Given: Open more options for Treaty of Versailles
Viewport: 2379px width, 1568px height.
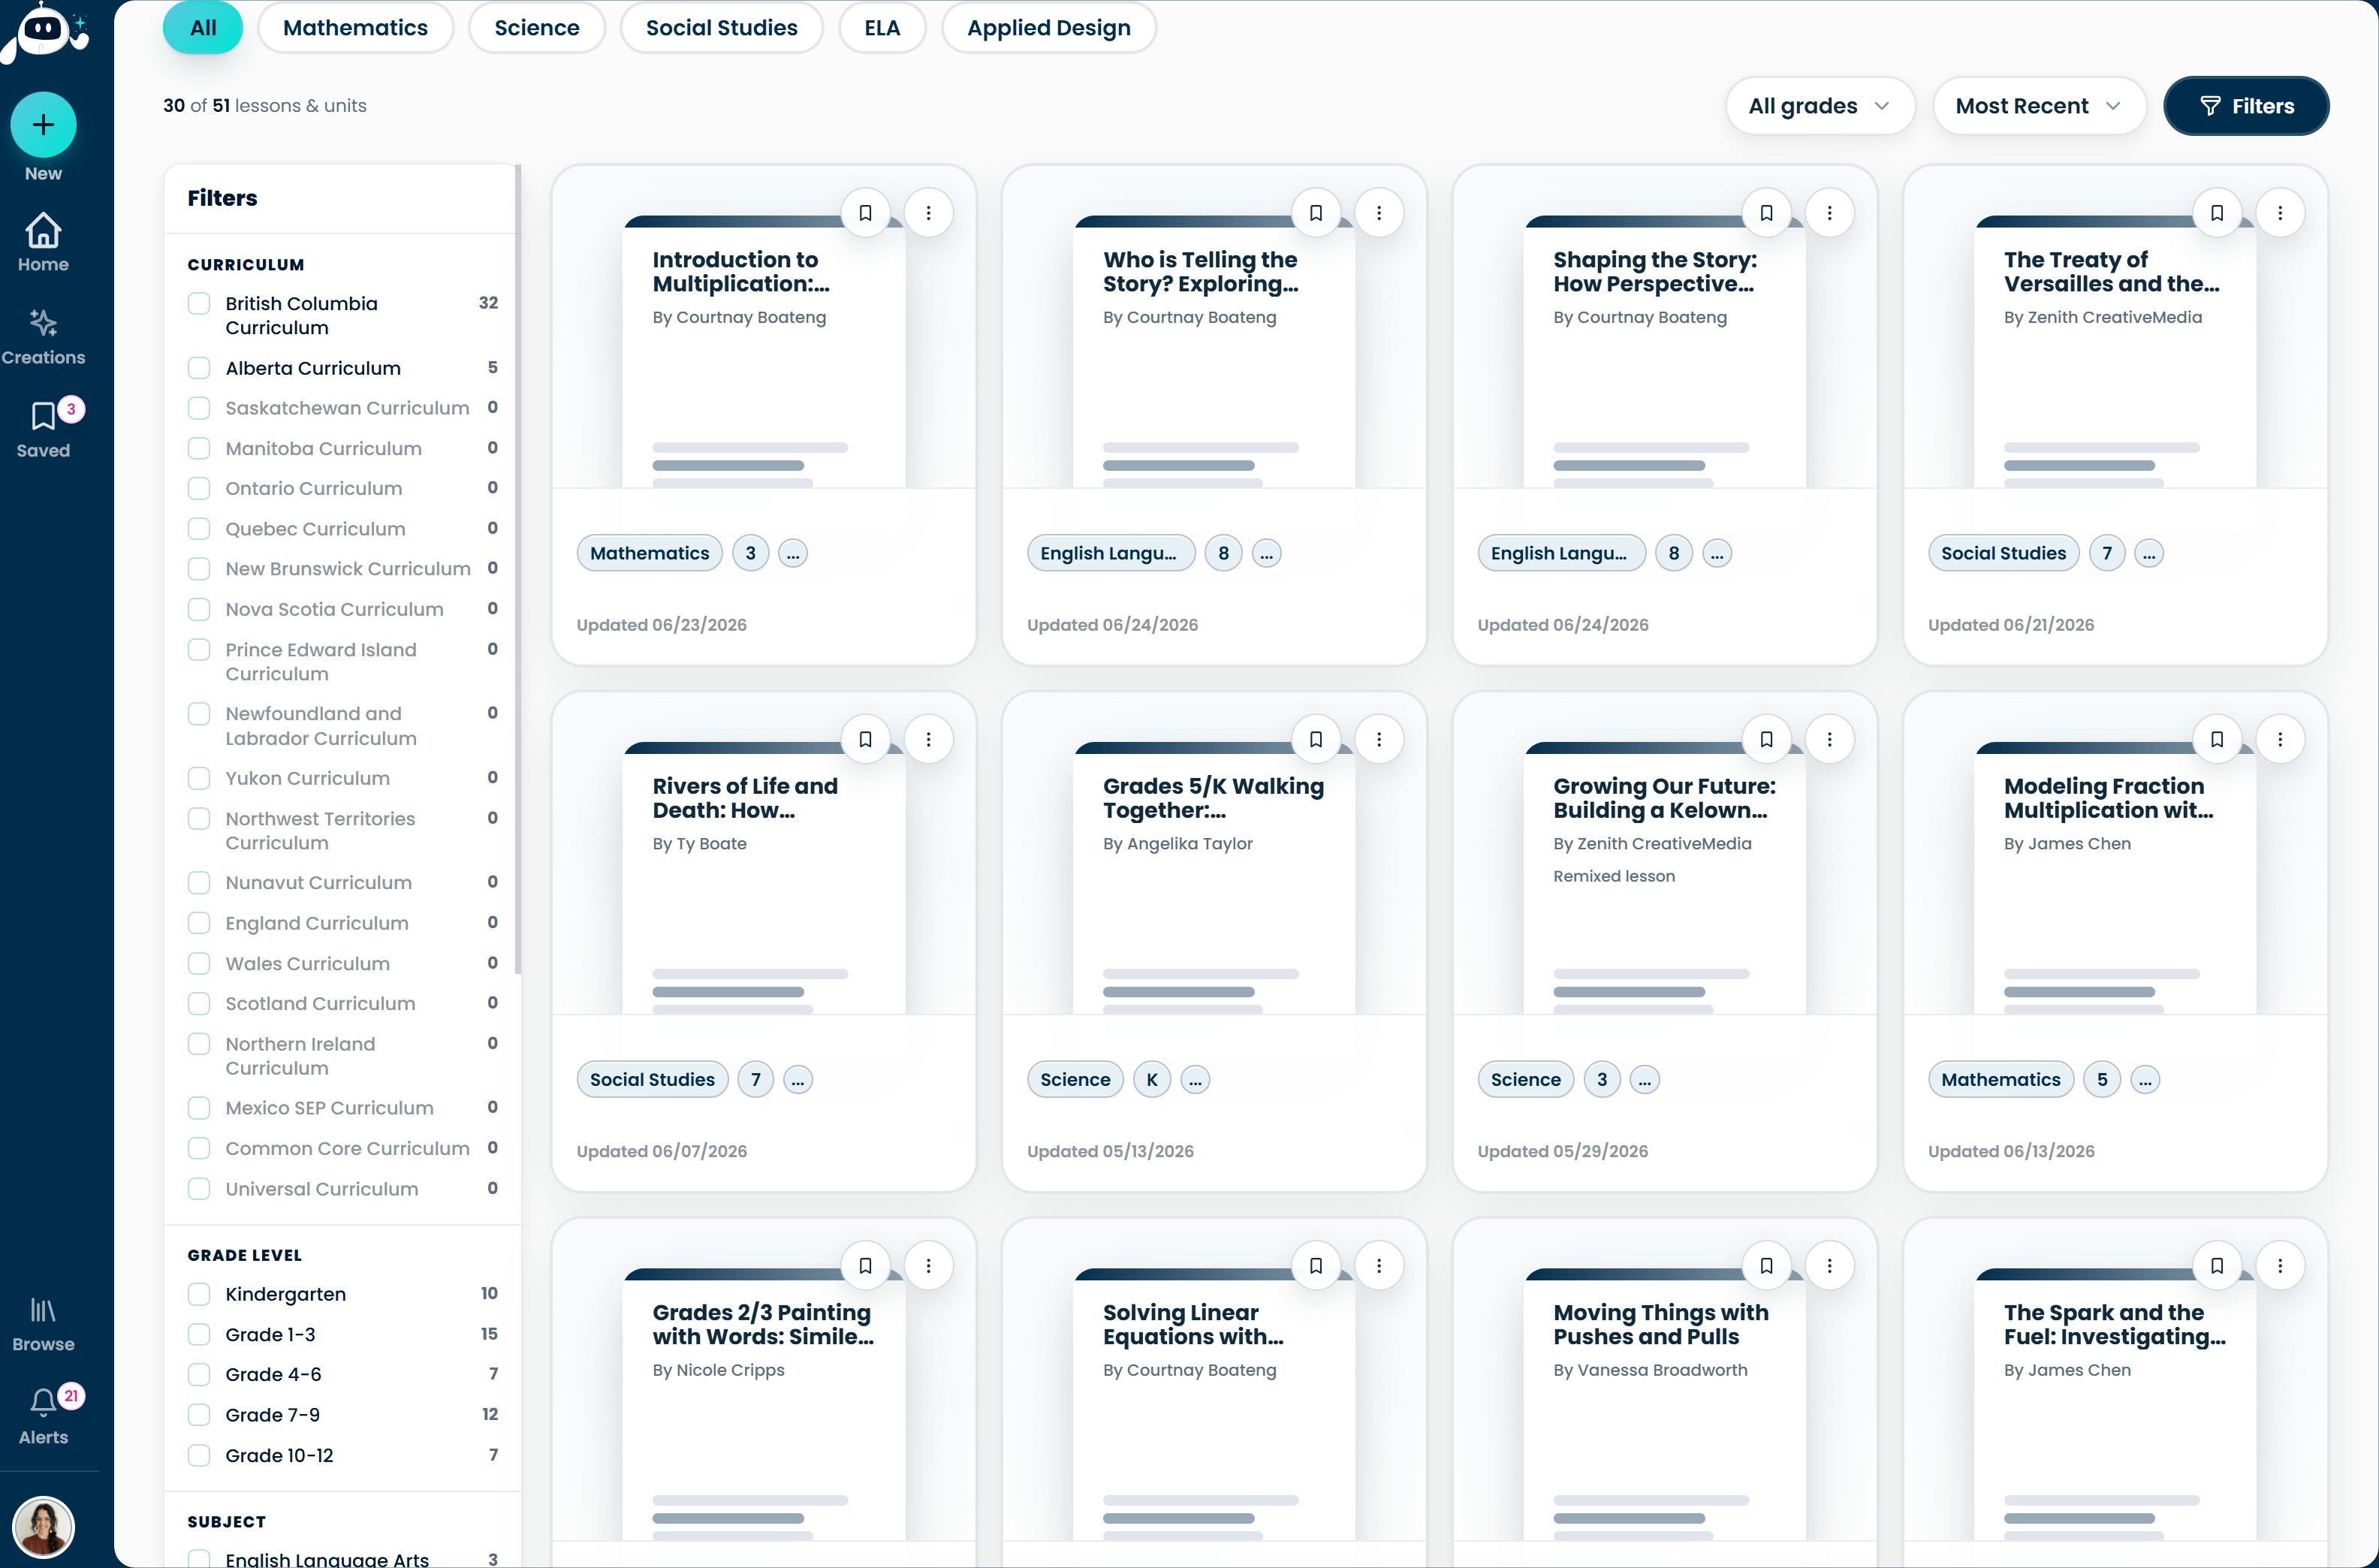Looking at the screenshot, I should tap(2280, 213).
